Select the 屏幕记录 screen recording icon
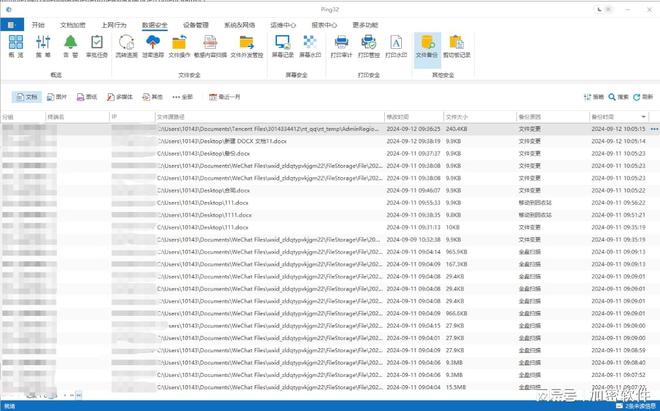 coord(282,46)
